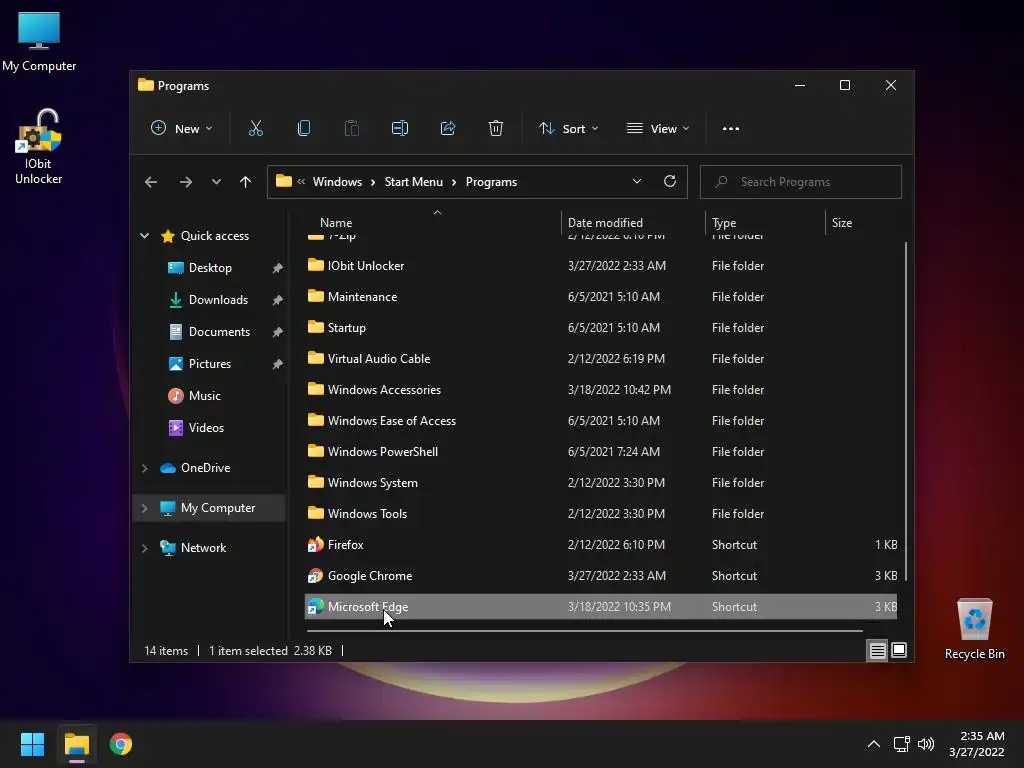Click the volume speaker tray icon

click(x=926, y=744)
